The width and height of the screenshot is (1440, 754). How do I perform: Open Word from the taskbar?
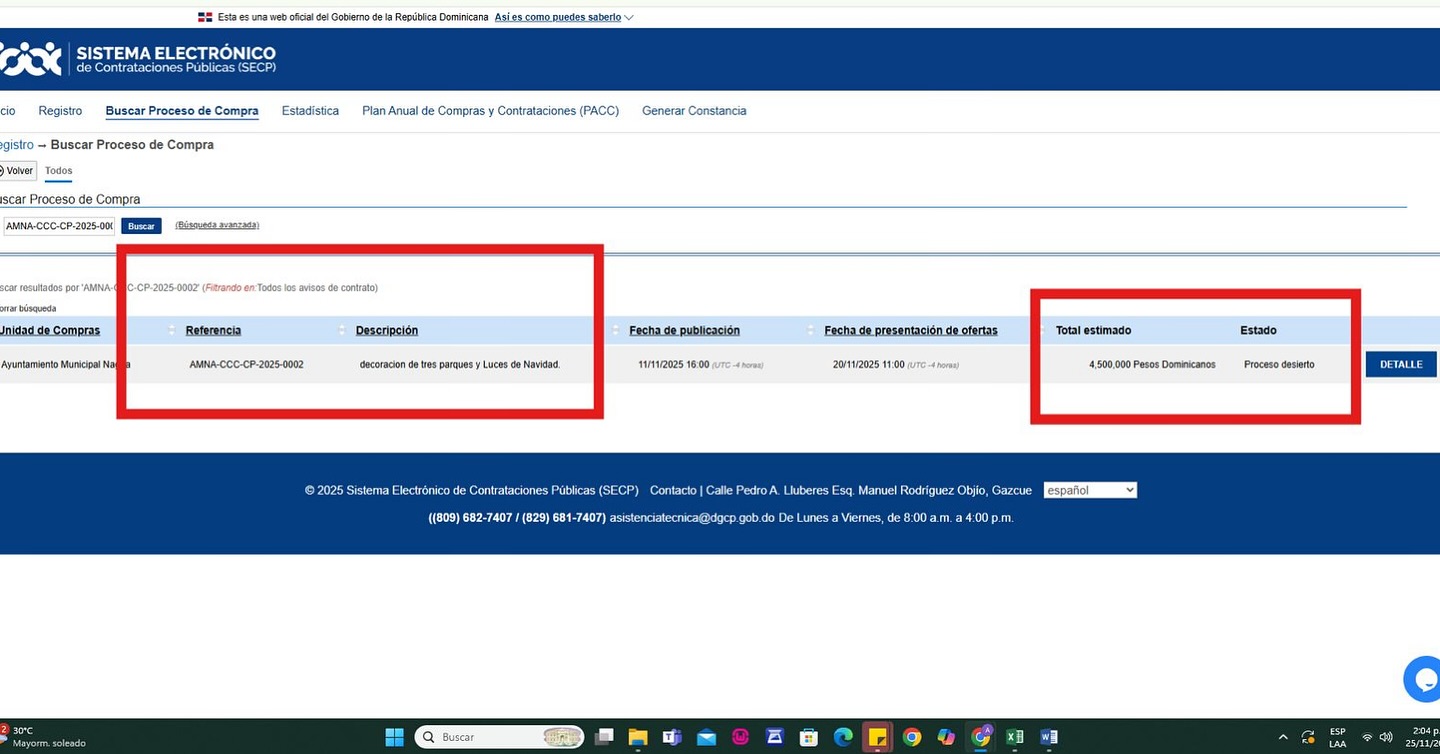pos(1048,737)
